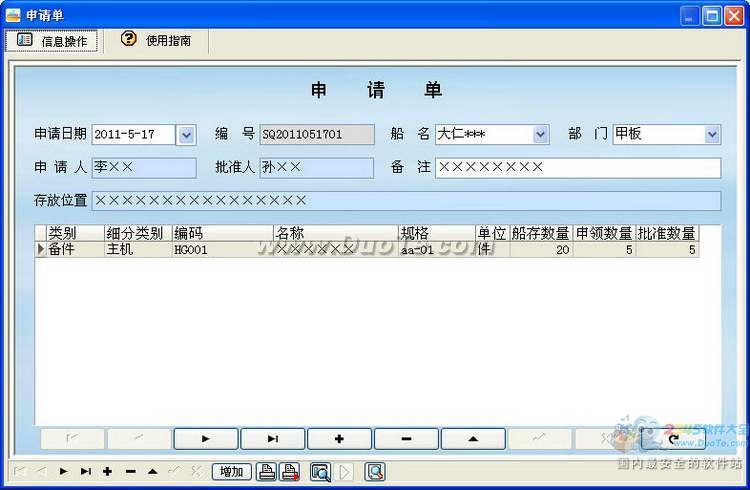Click the 申领数量 column header

coord(604,233)
